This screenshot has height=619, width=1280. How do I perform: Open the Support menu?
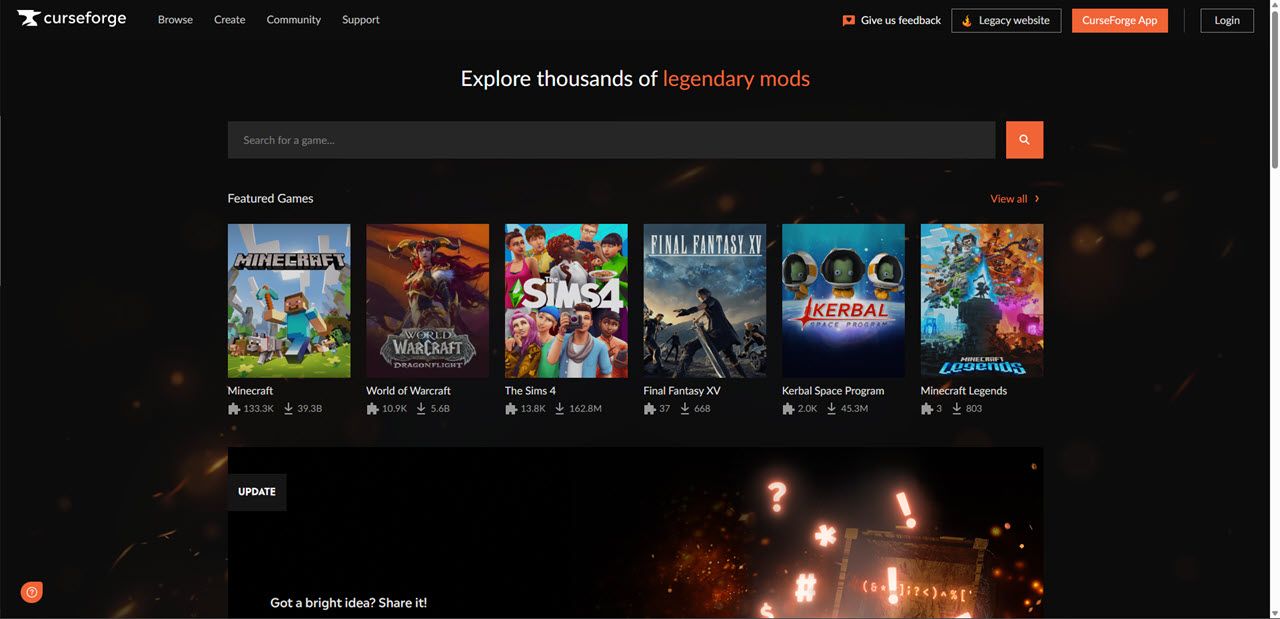tap(361, 20)
